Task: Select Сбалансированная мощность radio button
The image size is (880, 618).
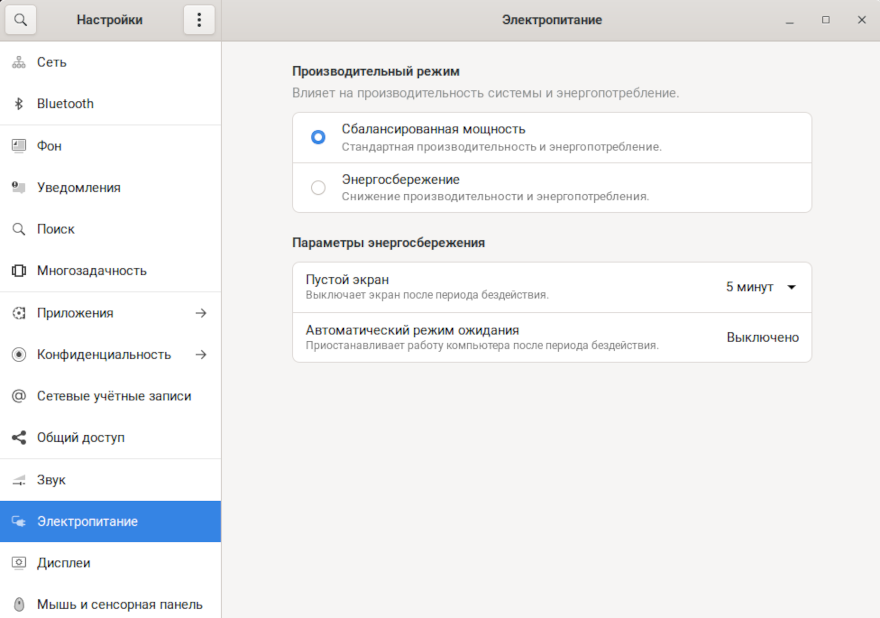Action: tap(318, 137)
